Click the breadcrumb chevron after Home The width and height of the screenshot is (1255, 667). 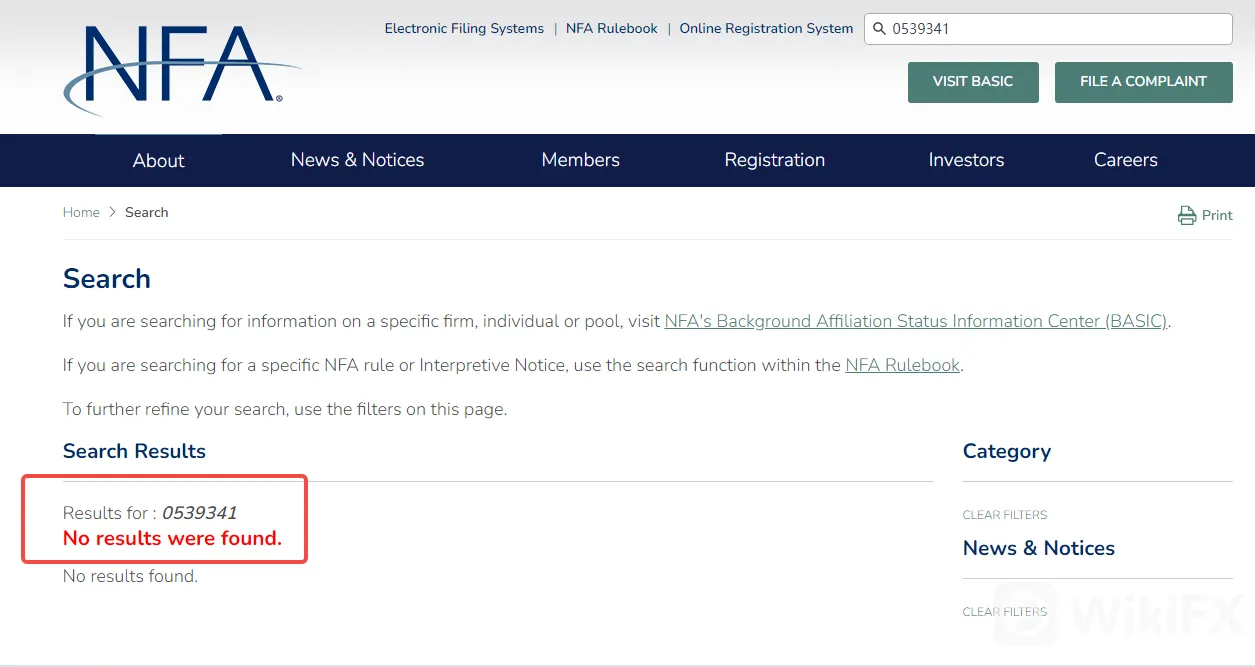coord(112,212)
